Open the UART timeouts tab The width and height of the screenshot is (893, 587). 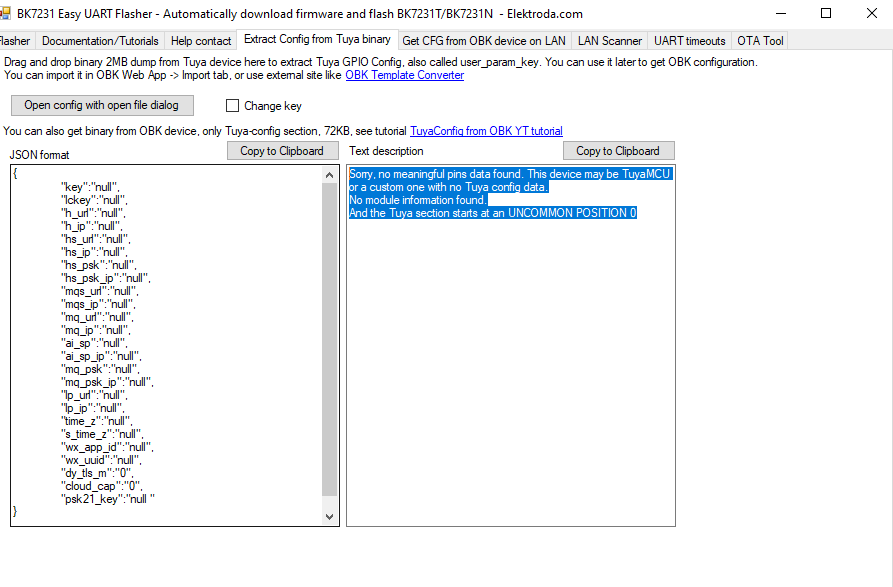(690, 41)
